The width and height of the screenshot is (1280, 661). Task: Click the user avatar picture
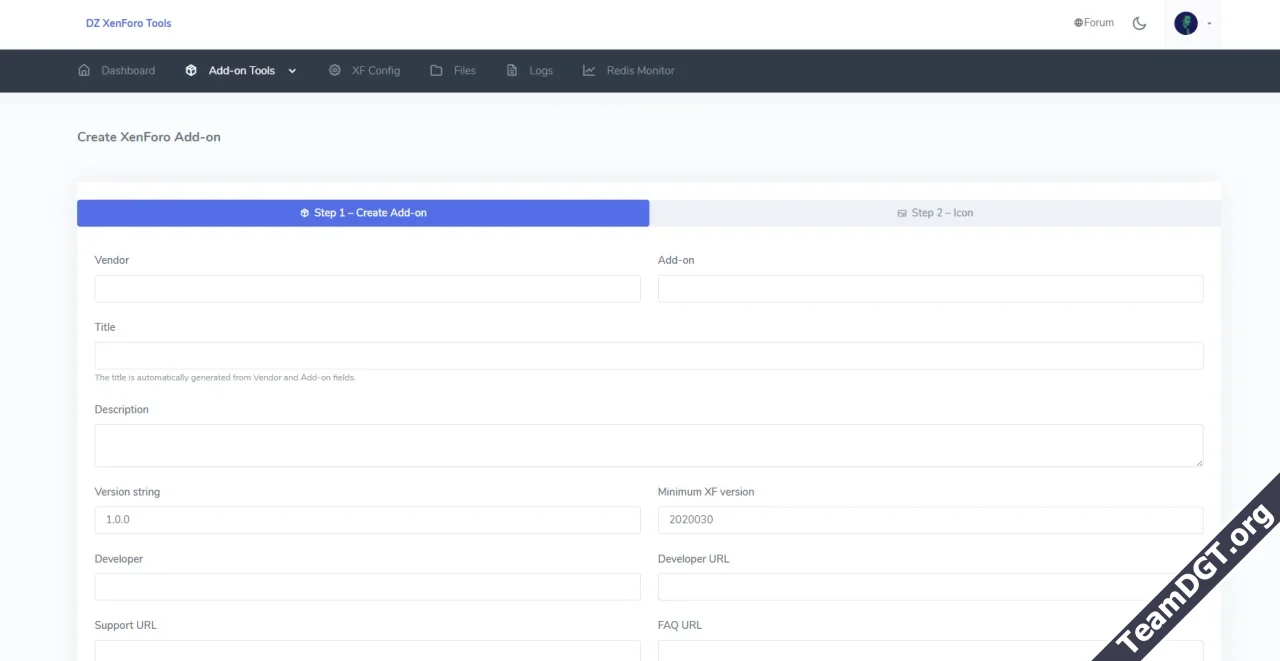tap(1186, 23)
